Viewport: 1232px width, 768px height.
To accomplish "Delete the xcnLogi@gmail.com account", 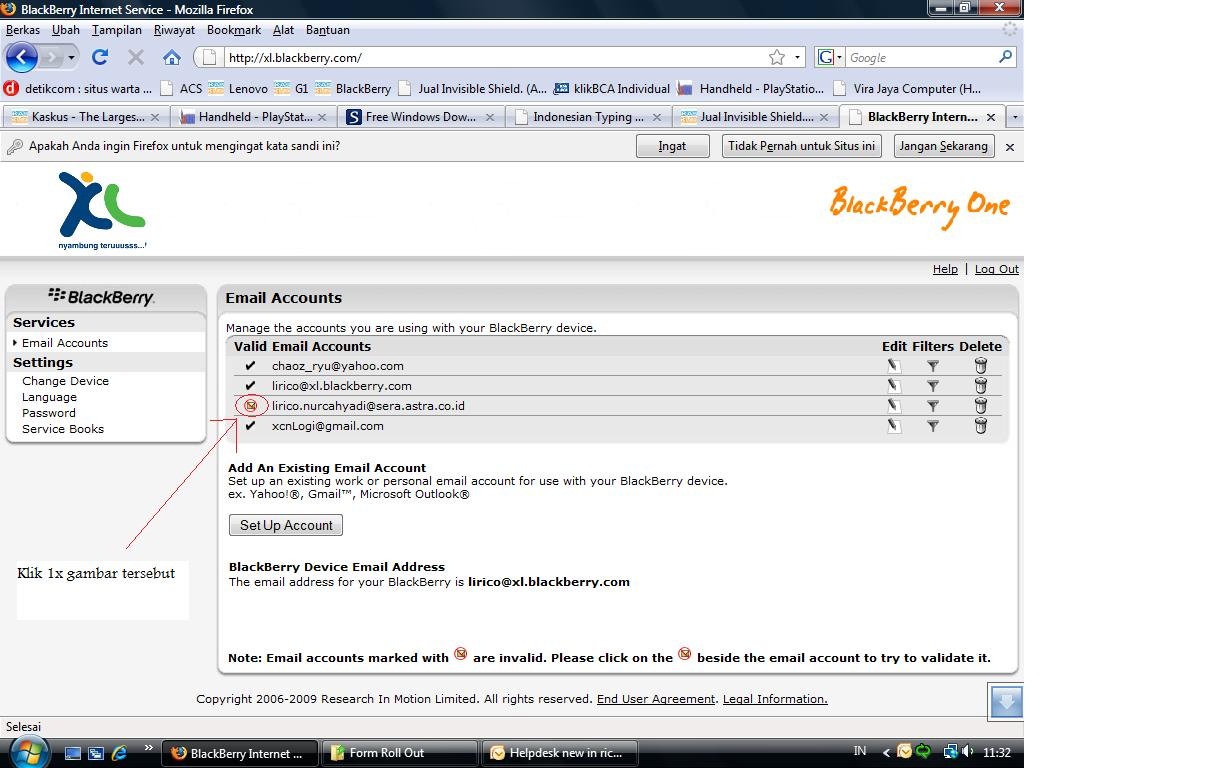I will [981, 426].
